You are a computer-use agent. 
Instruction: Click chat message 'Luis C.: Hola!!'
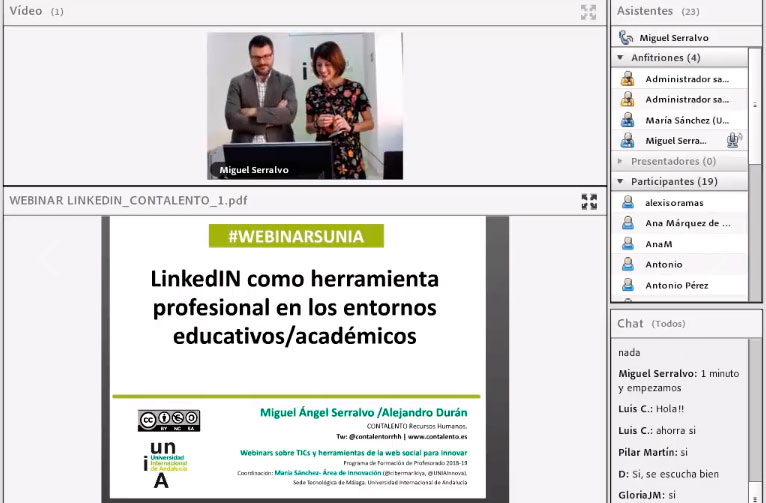[x=651, y=409]
